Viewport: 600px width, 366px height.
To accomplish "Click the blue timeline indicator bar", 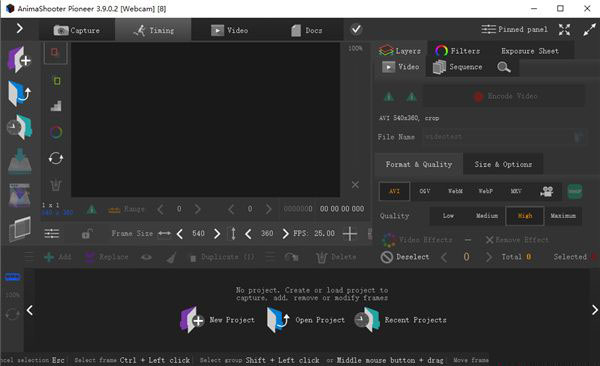I will tap(13, 277).
